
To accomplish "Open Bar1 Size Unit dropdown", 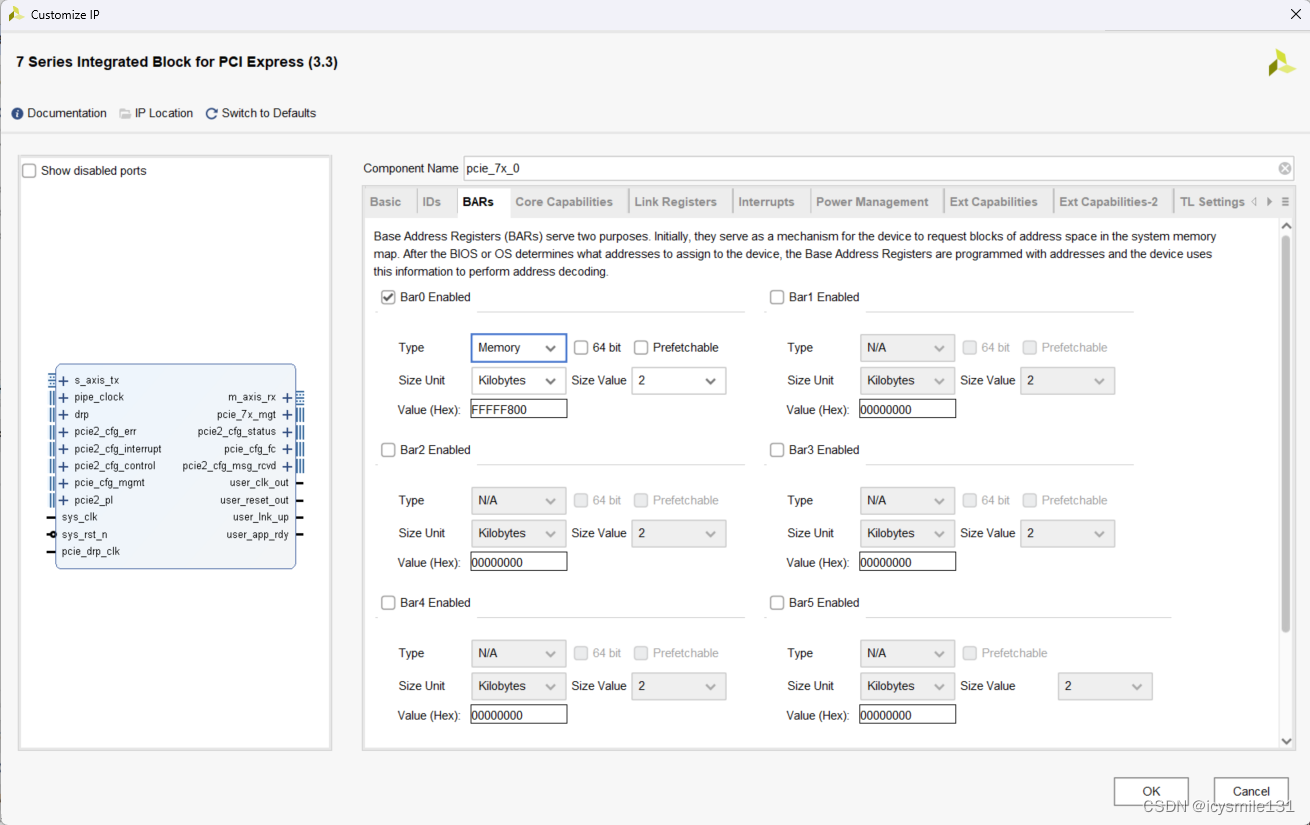I will point(907,381).
